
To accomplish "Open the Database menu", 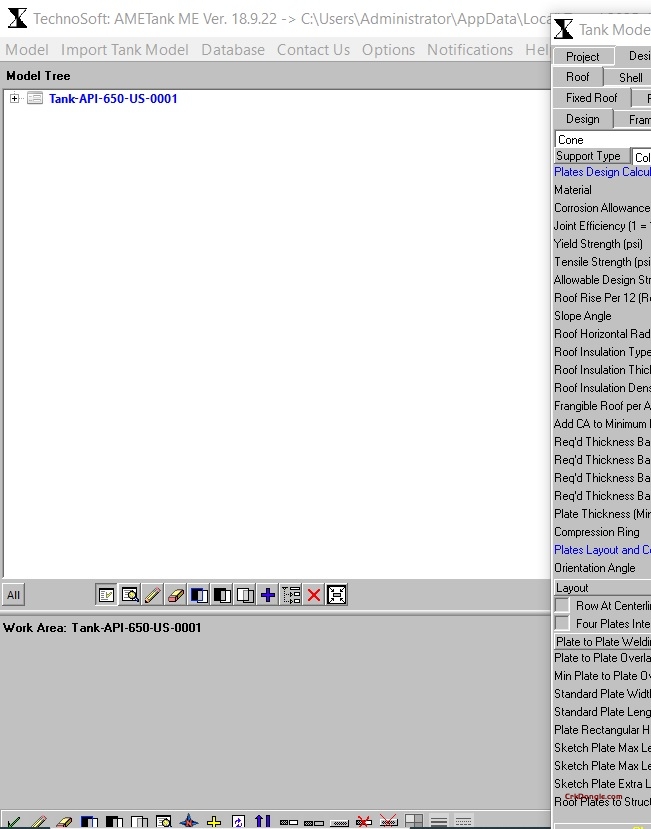I will pyautogui.click(x=233, y=50).
